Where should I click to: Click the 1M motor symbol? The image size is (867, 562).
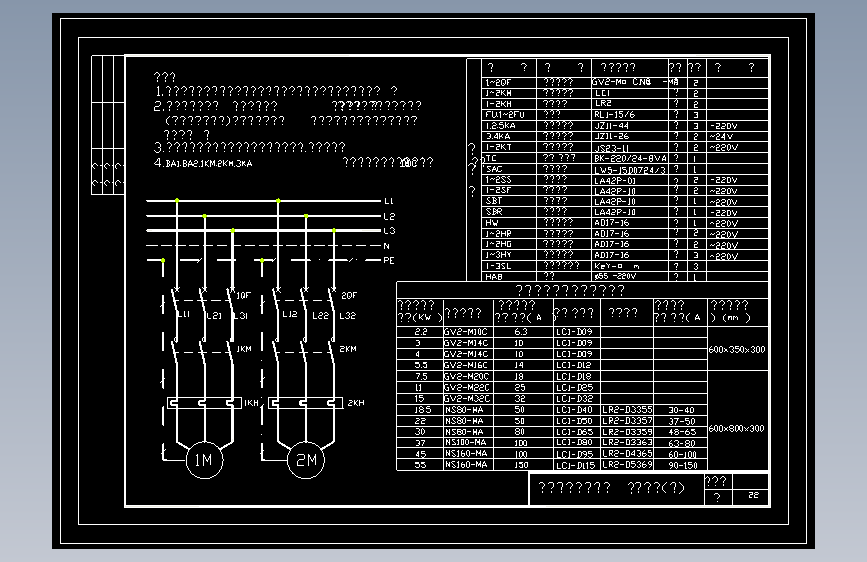click(204, 460)
